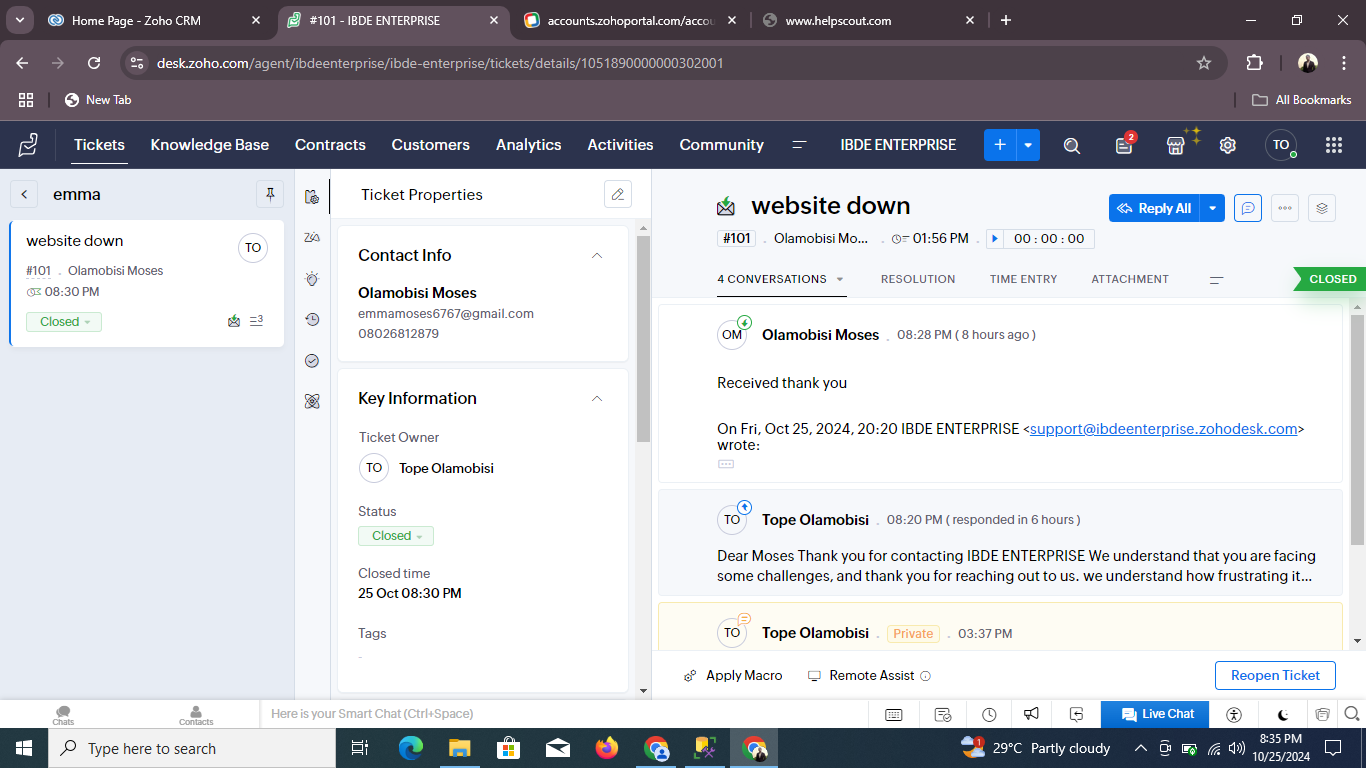
Task: Open the Live Chat button
Action: [1155, 714]
